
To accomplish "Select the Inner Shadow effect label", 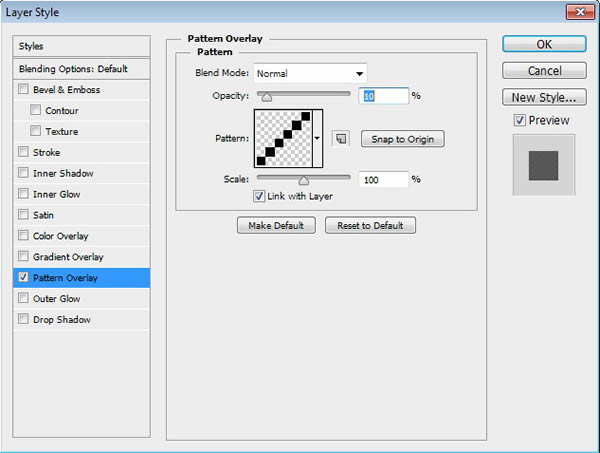I will point(63,173).
